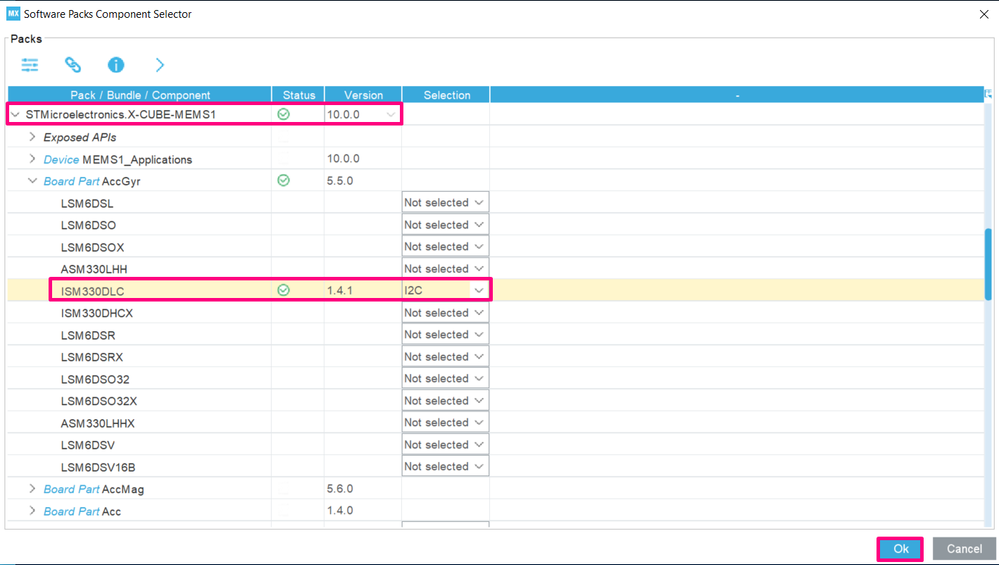Click the corner icon right of header bar

click(x=988, y=94)
